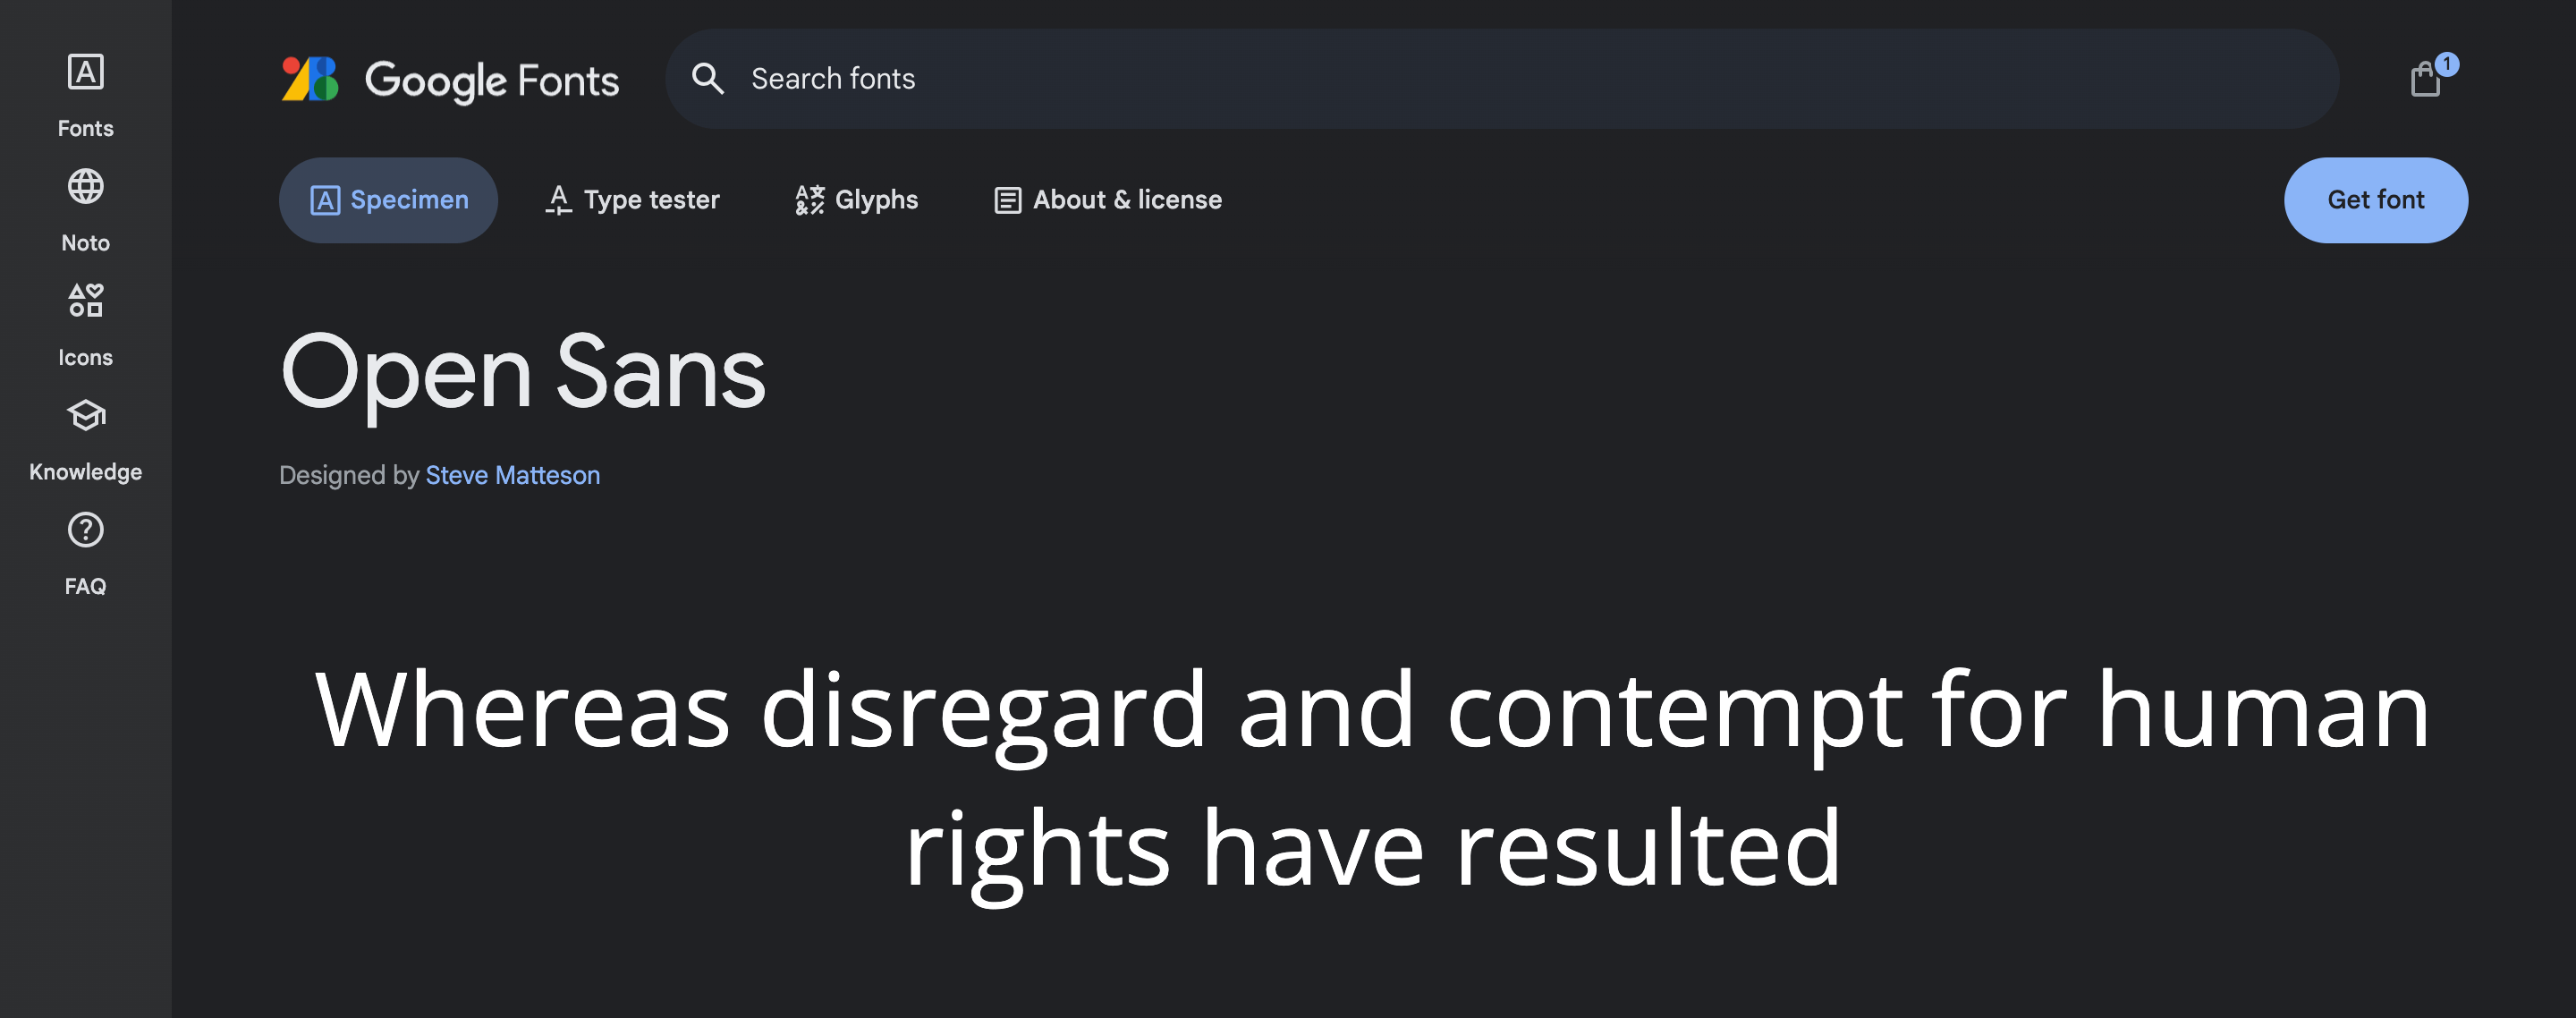Click the Google Fonts wordmark text

(x=492, y=80)
